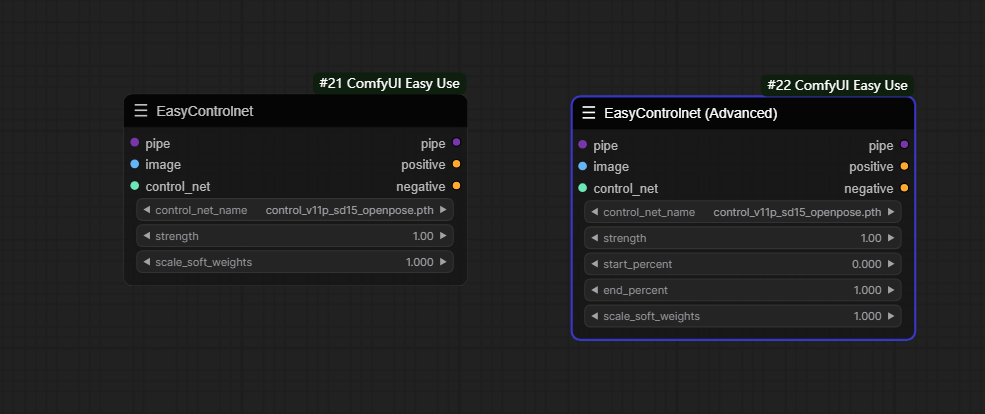This screenshot has height=414, width=985.
Task: Click the purple pipe input port on EasyControlnet
Action: coord(134,143)
